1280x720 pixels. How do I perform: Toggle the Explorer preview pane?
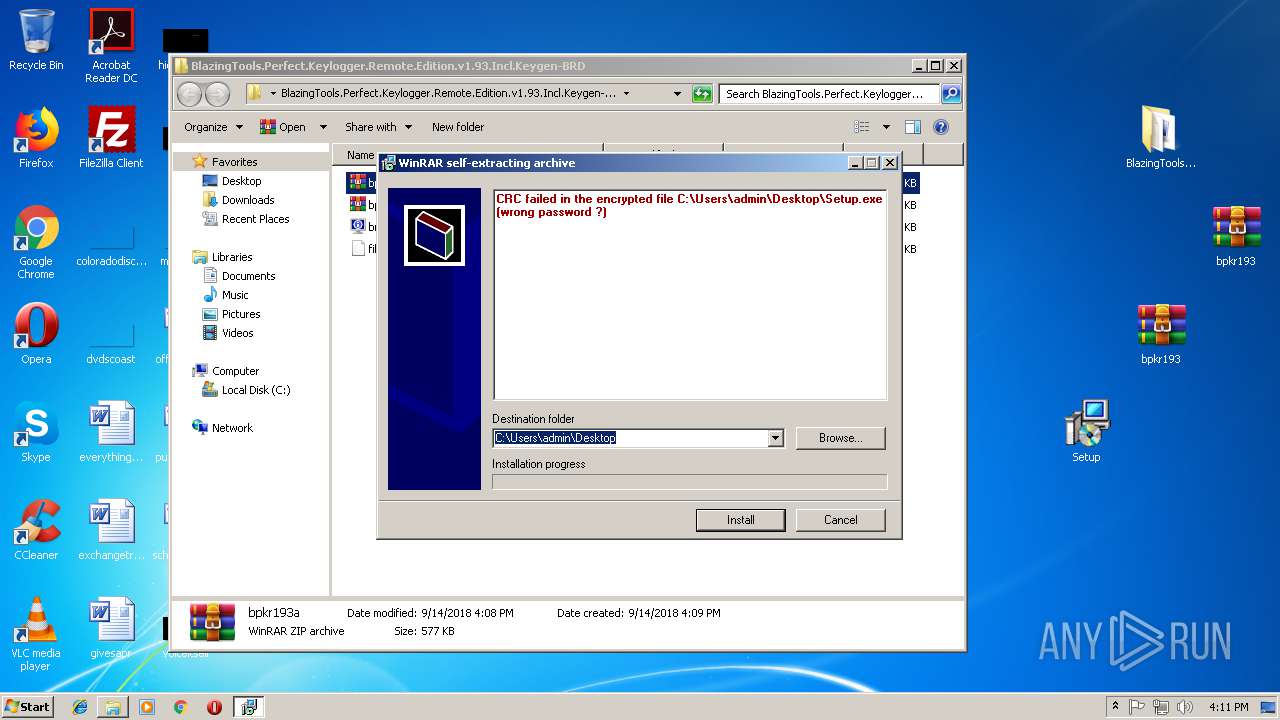912,127
